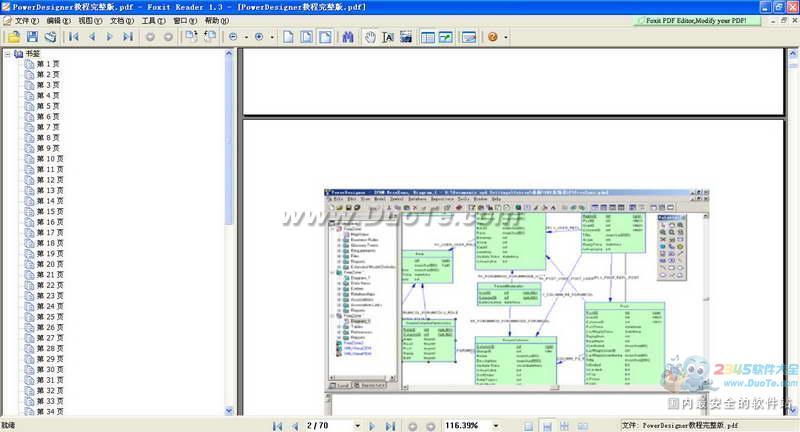This screenshot has height=432, width=800.
Task: Go to last page in status bar
Action: tap(390, 426)
